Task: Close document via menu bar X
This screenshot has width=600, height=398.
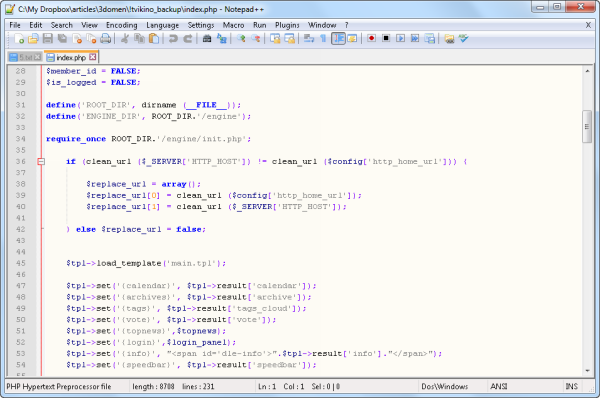Action: [x=588, y=25]
